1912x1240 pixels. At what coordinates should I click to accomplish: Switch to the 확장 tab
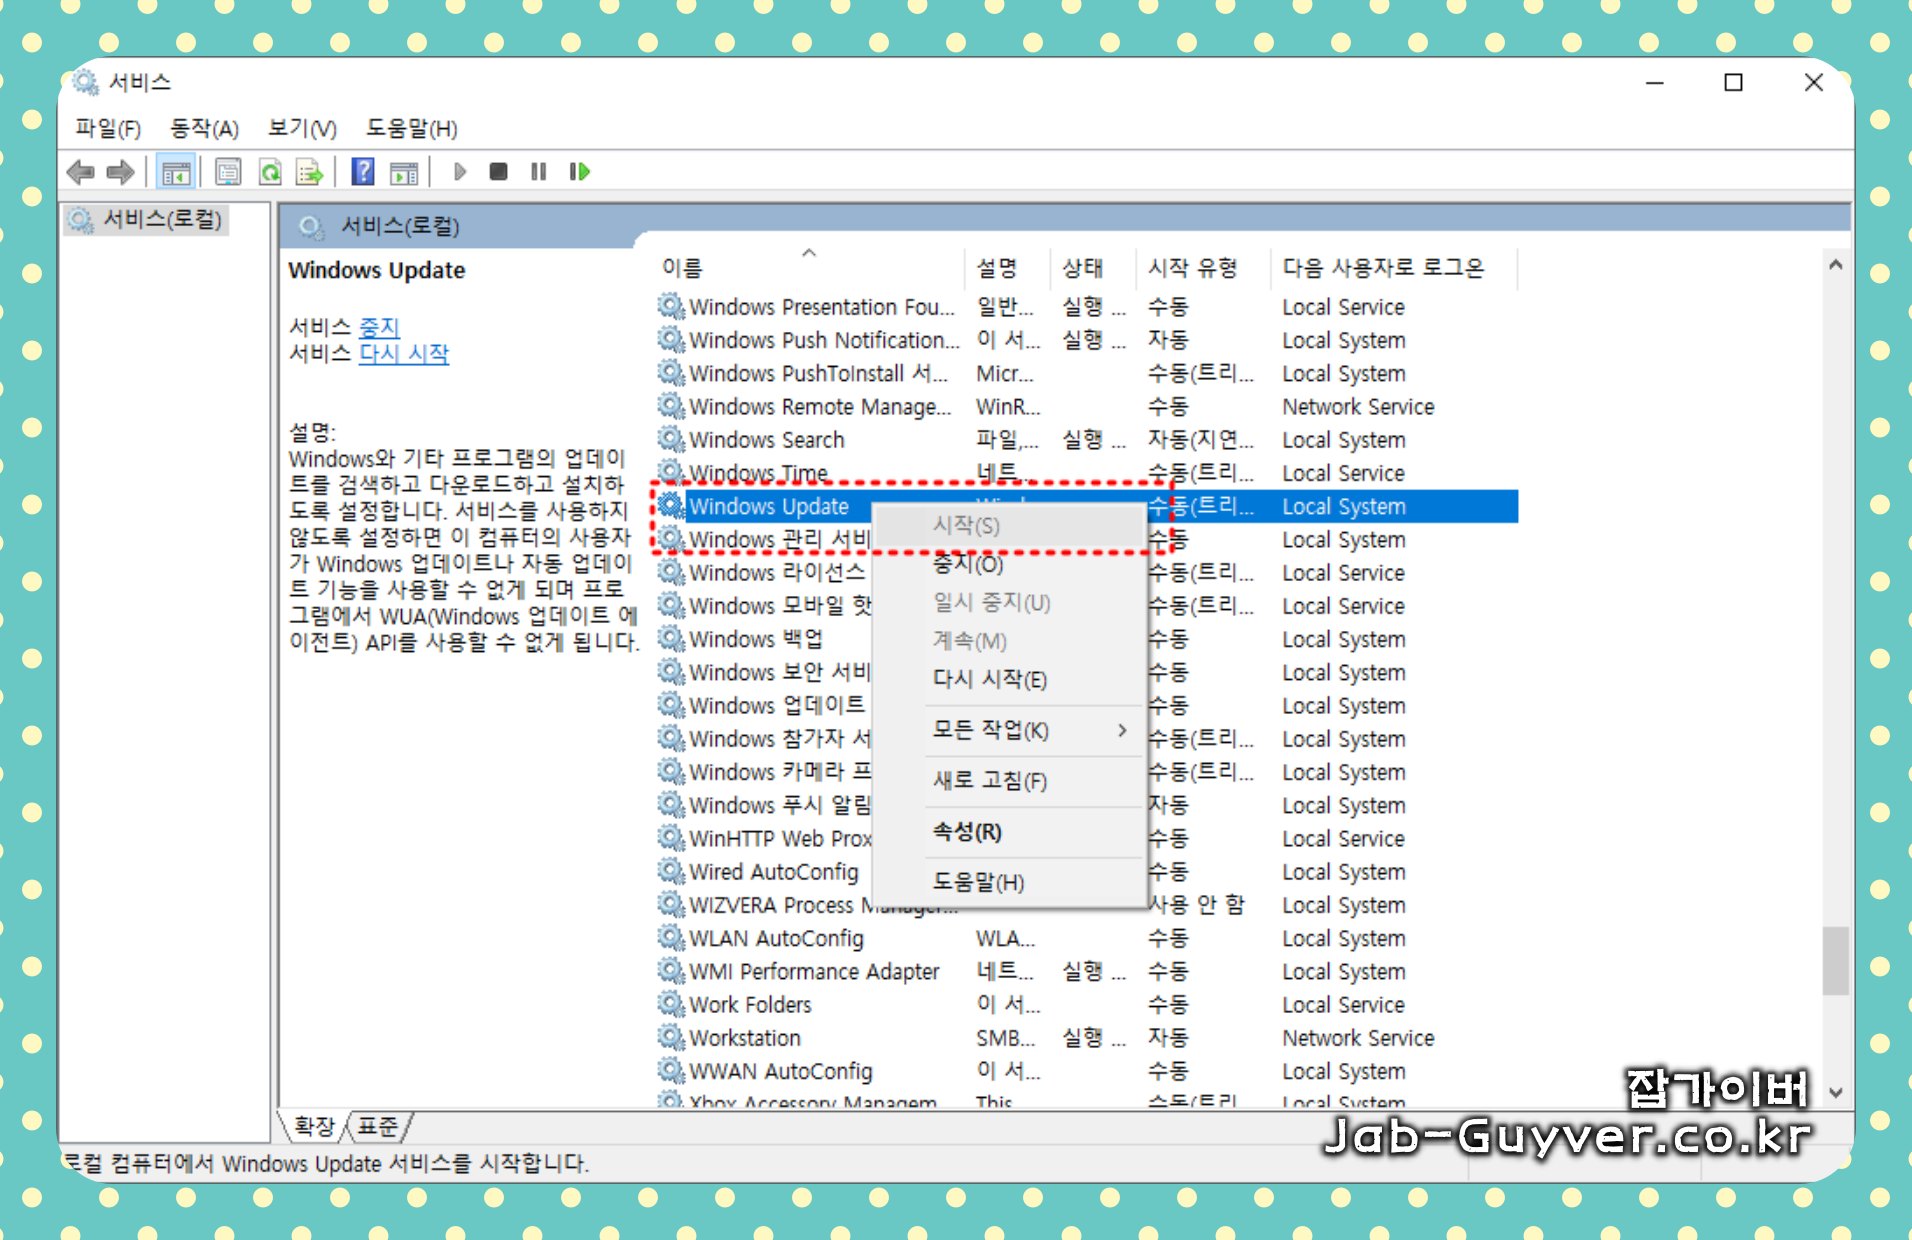pyautogui.click(x=314, y=1127)
